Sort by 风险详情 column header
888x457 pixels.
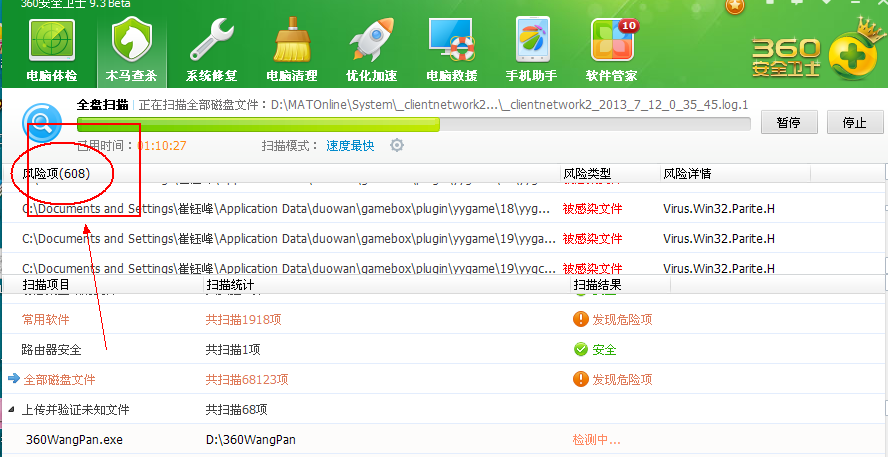point(687,174)
